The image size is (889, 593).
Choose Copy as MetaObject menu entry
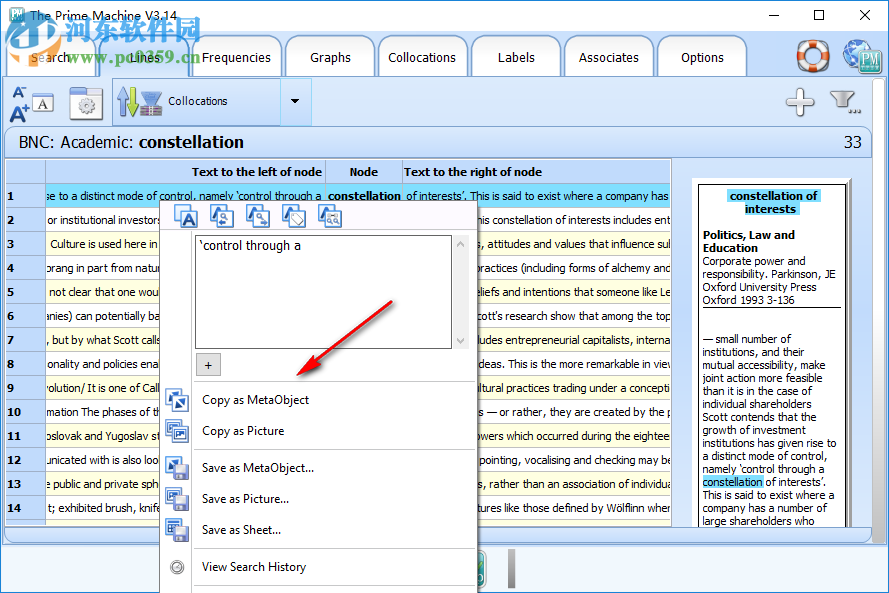pyautogui.click(x=255, y=400)
